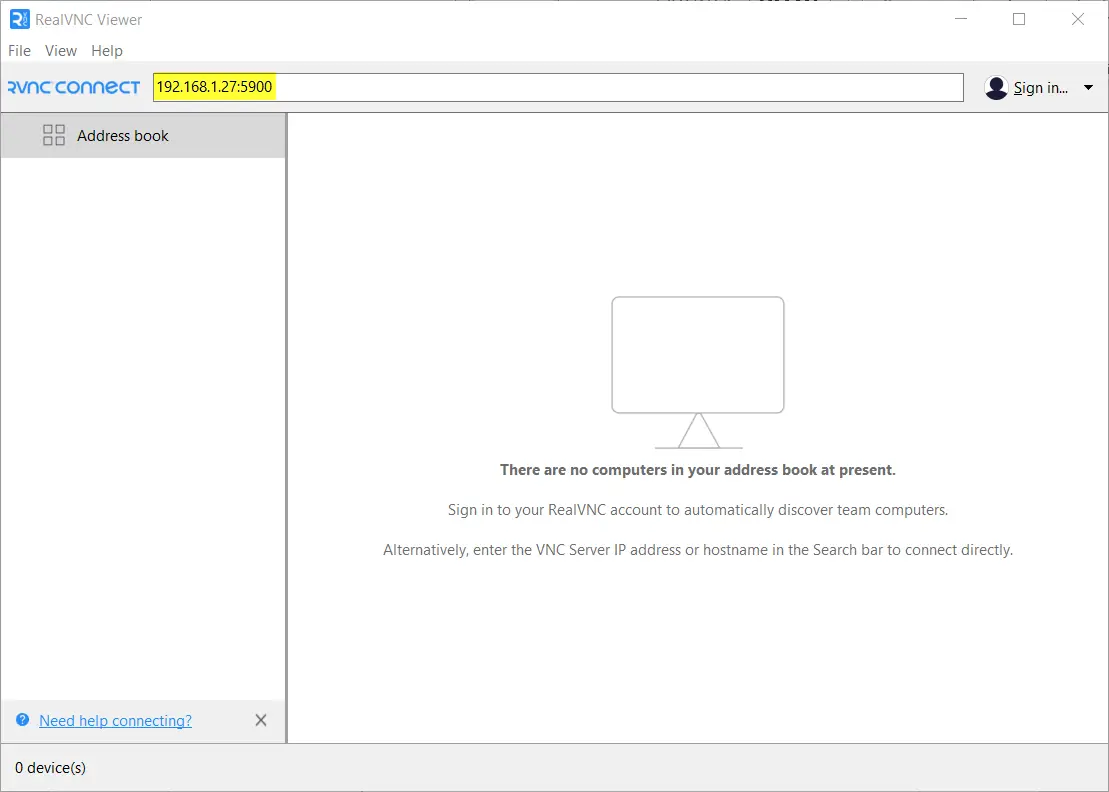Click the user avatar icon
This screenshot has width=1109, height=792.
coord(996,88)
